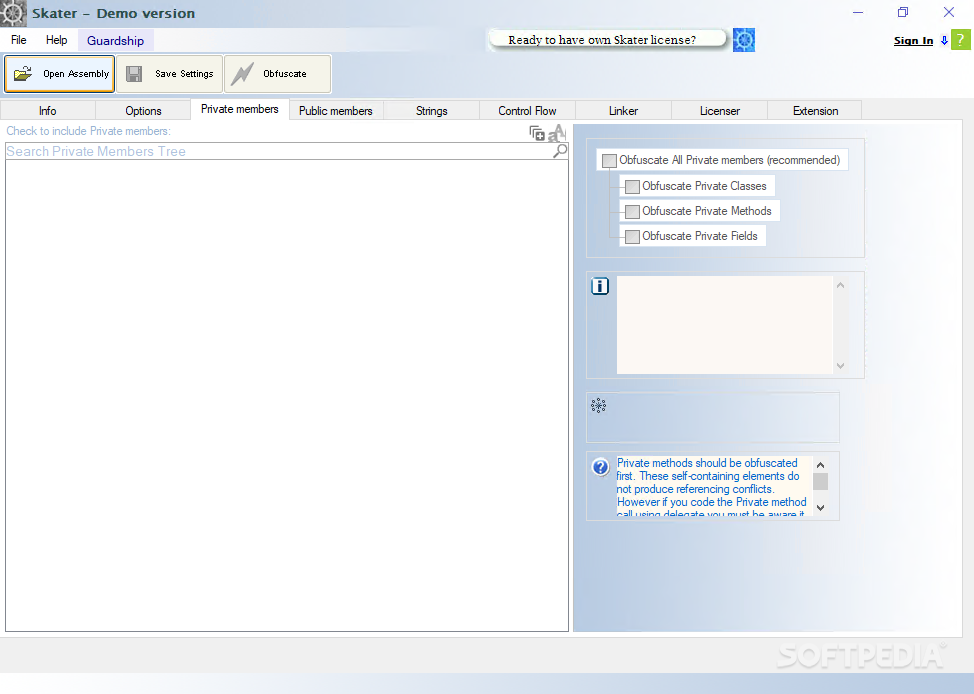Click the blue info icon
The width and height of the screenshot is (974, 694).
tap(599, 286)
